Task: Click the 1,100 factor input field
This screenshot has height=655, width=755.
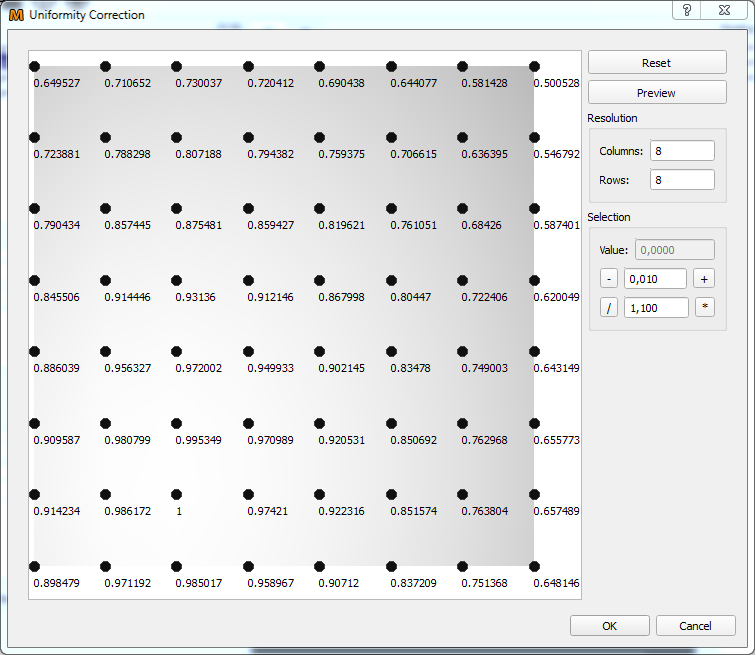Action: [x=655, y=308]
